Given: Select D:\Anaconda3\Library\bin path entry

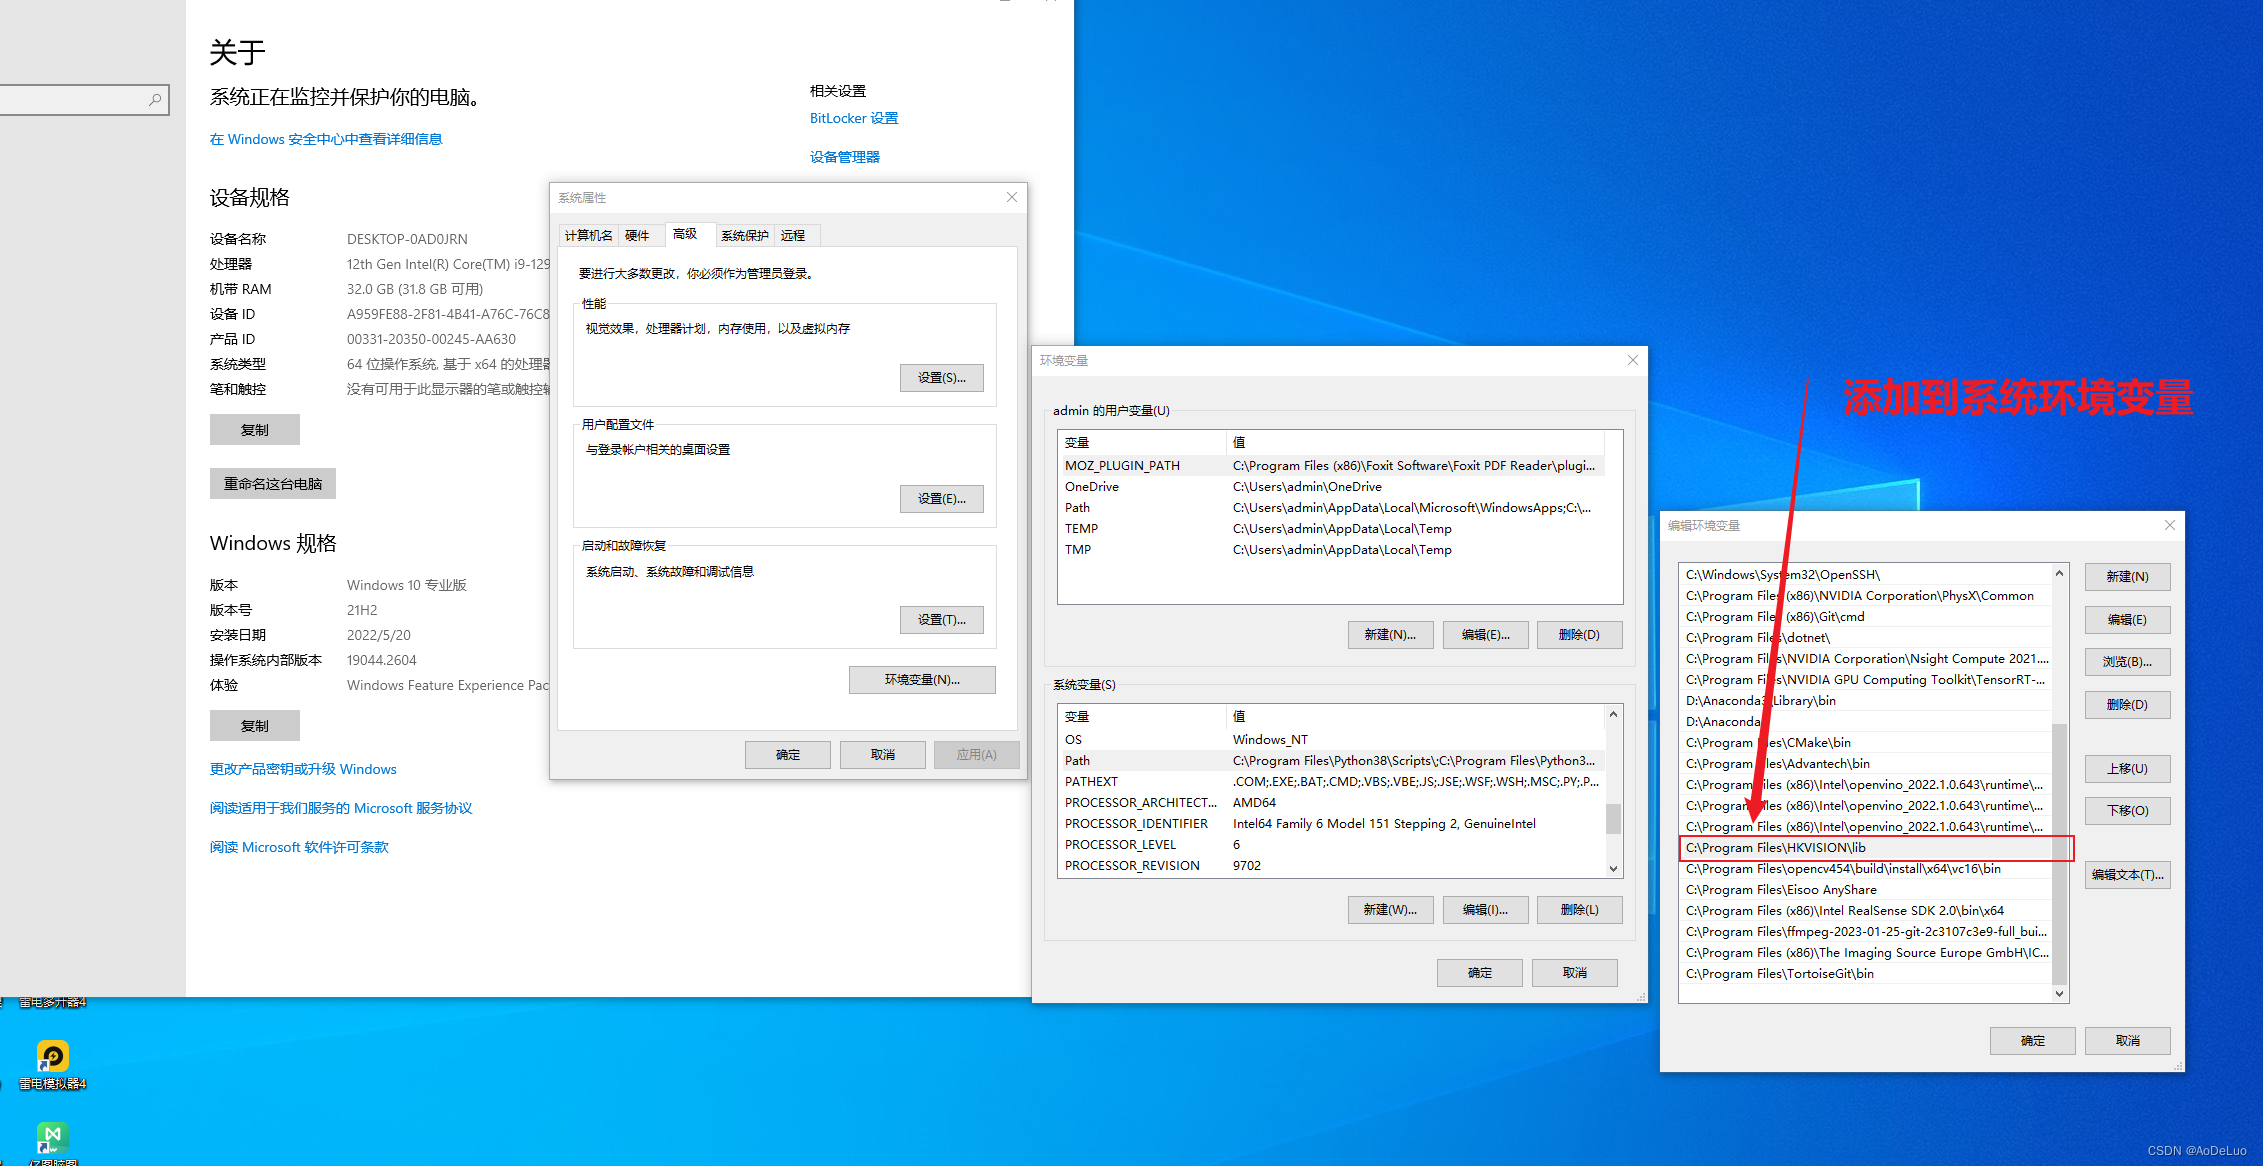Looking at the screenshot, I should point(1866,701).
